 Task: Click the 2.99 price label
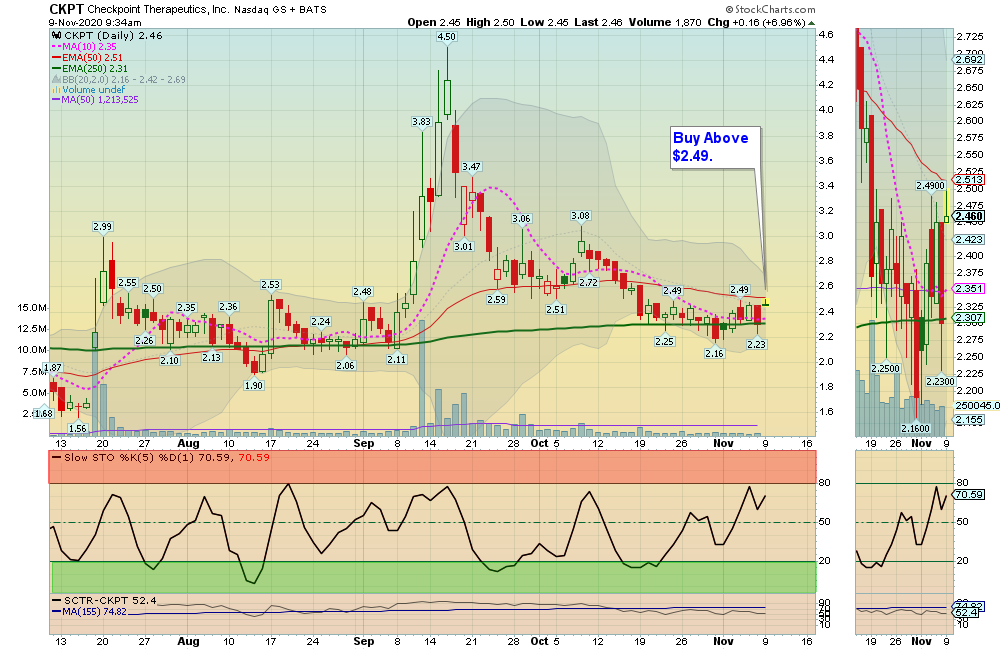point(102,226)
